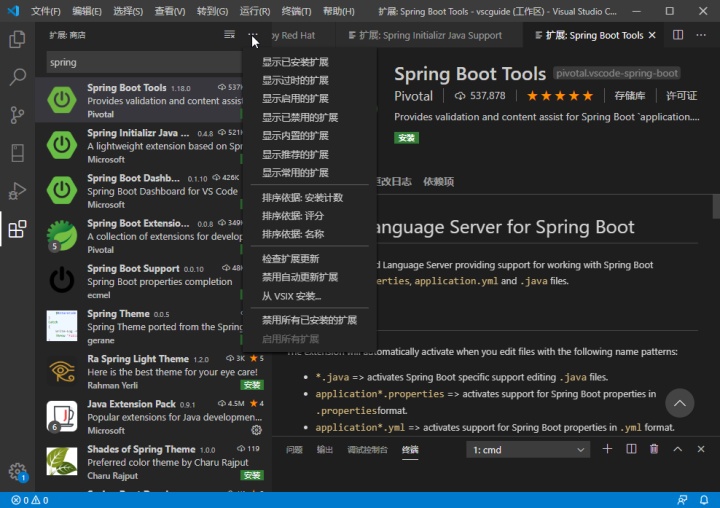The width and height of the screenshot is (720, 508).
Task: Click the extension details vertical scrollbar
Action: 716,207
